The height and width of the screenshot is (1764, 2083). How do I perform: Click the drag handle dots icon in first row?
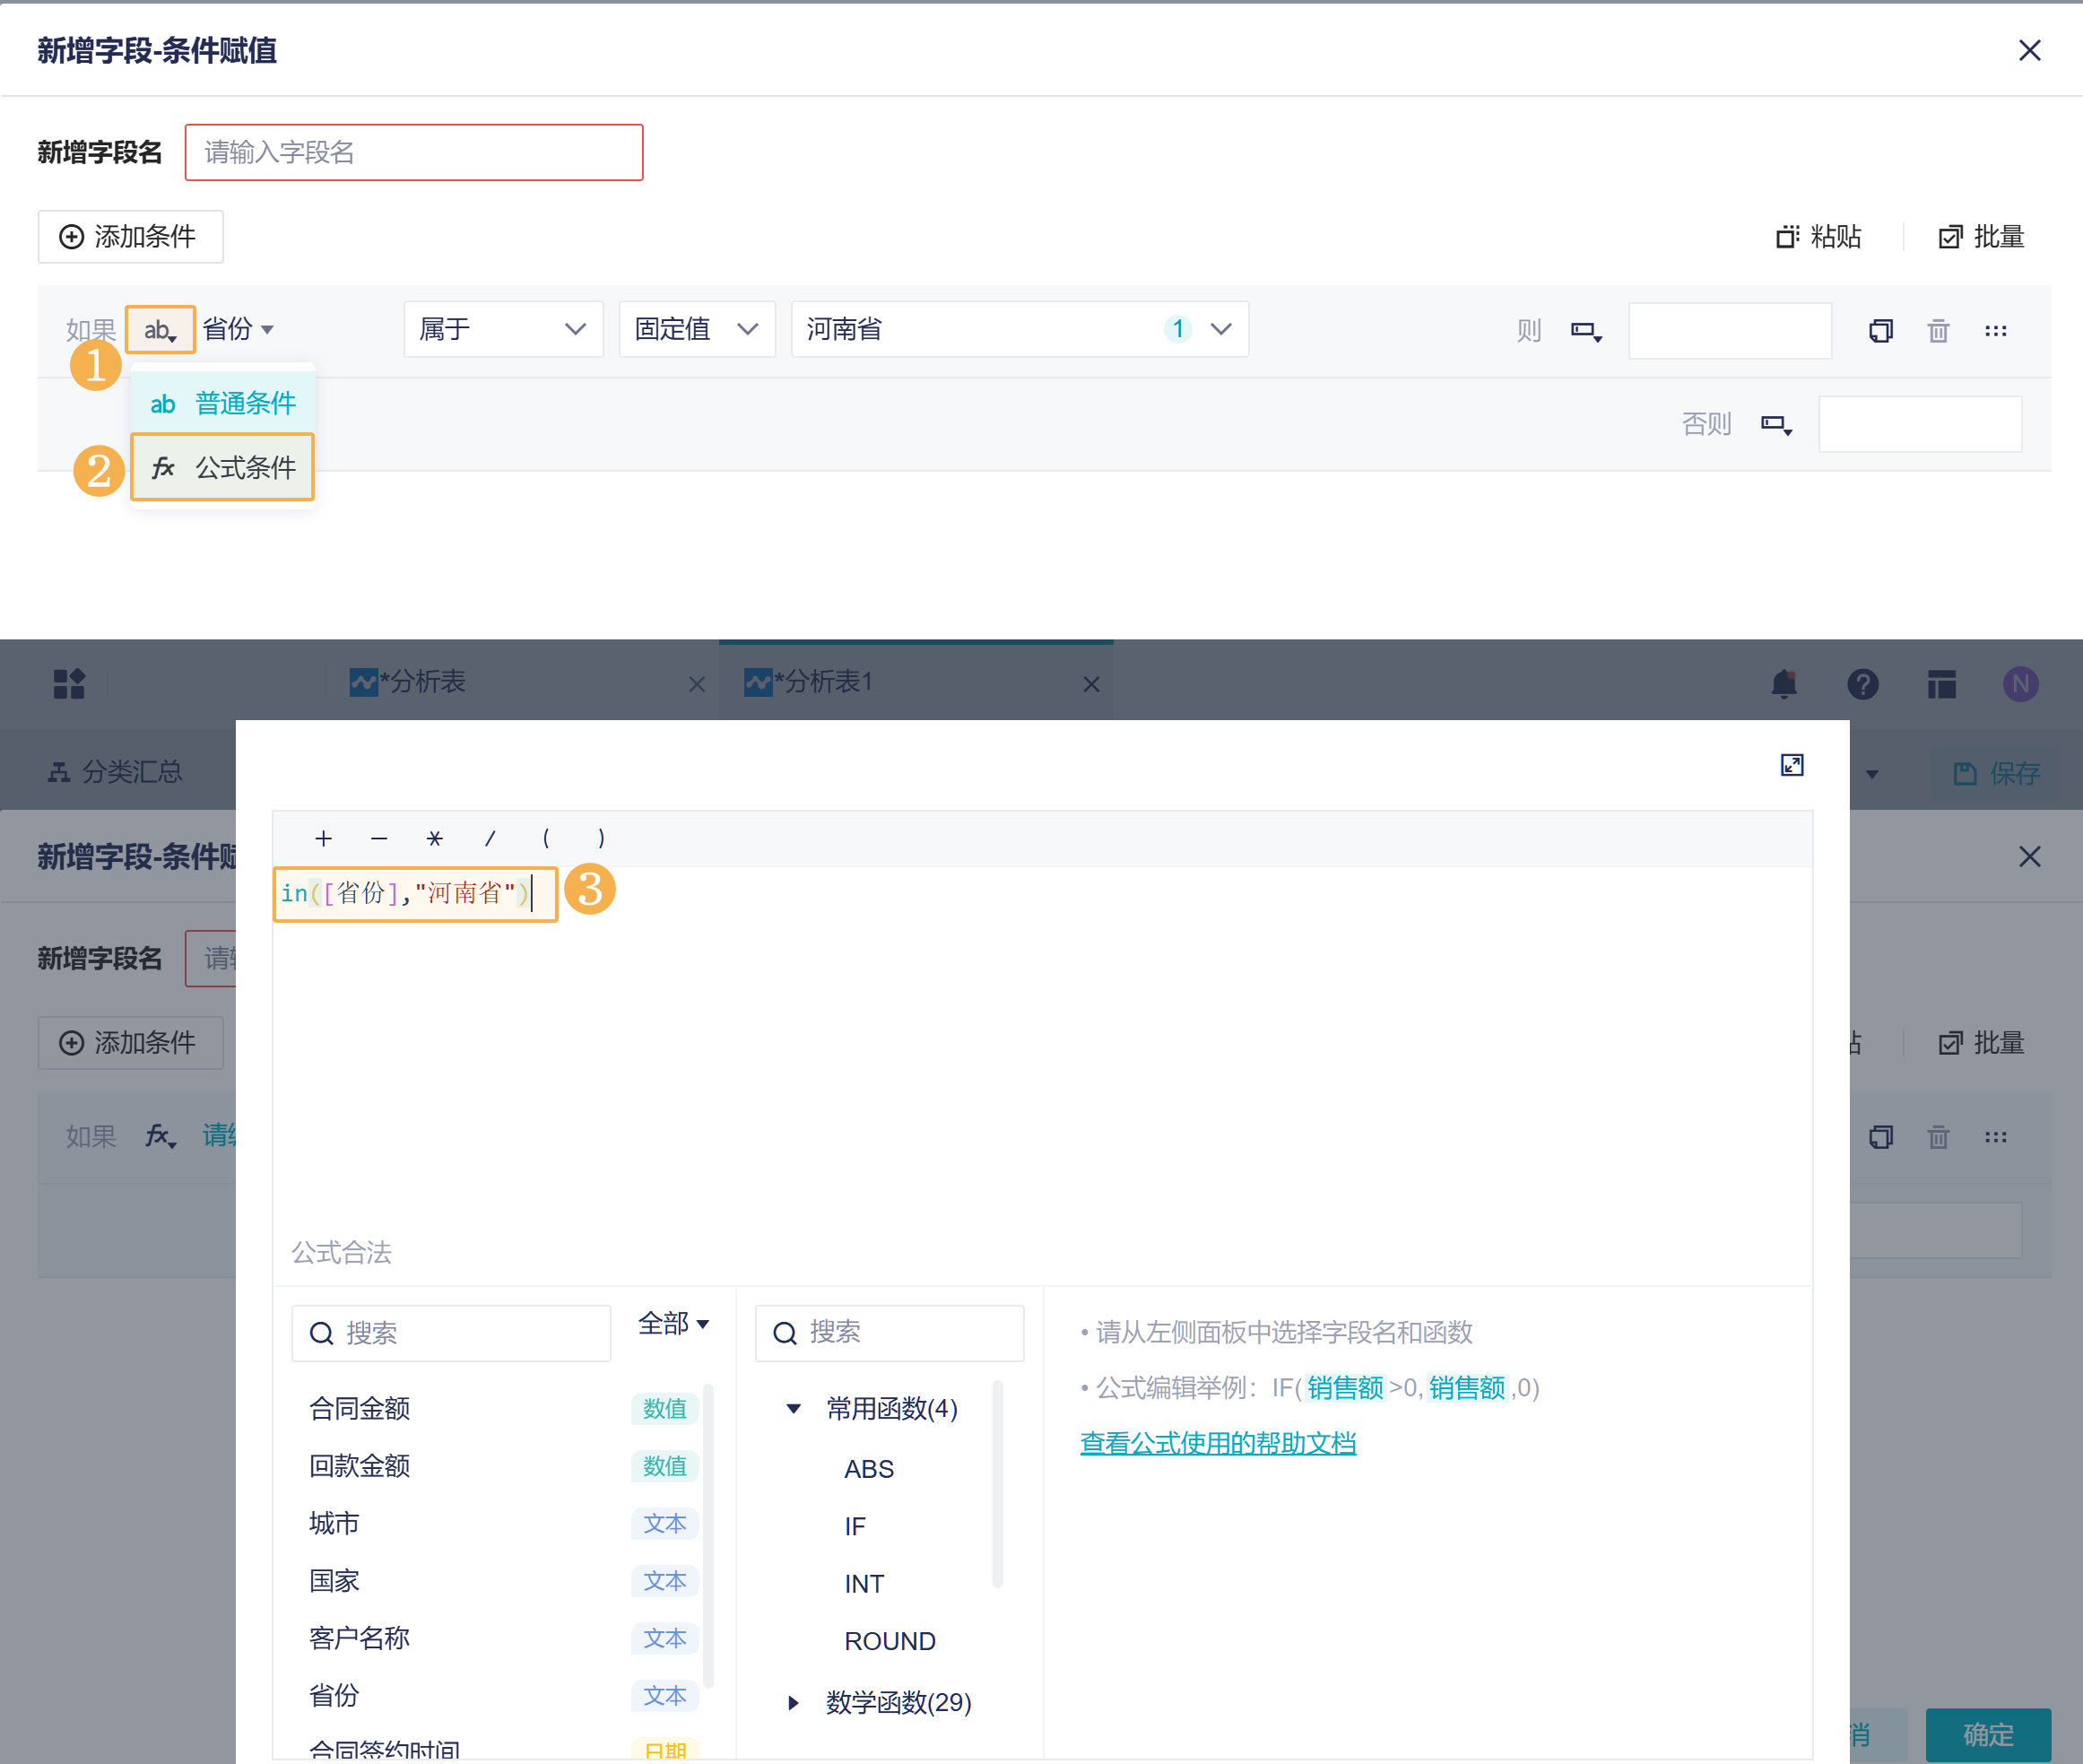1995,331
